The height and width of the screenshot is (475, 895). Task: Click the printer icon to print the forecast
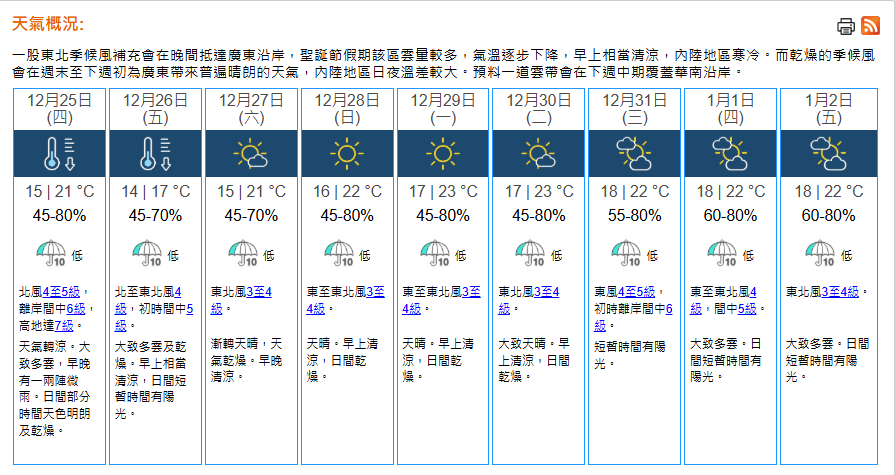pos(846,26)
